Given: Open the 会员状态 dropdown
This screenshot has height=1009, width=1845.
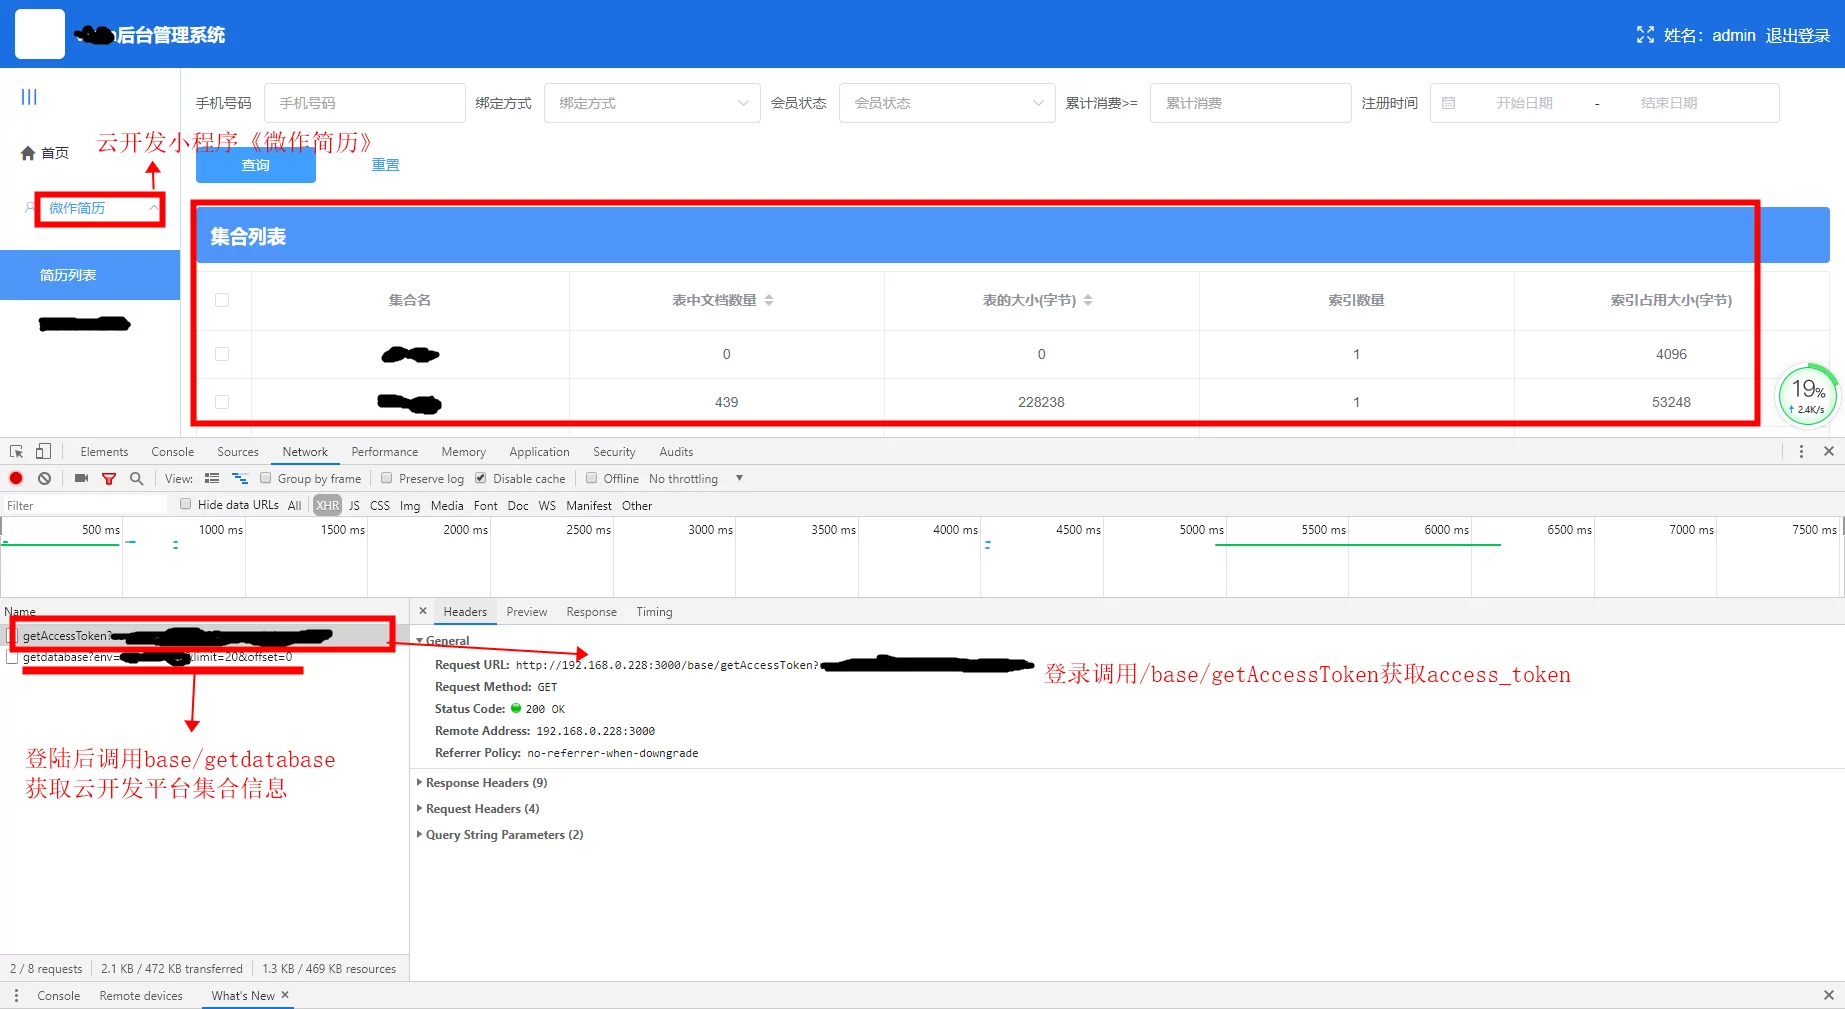Looking at the screenshot, I should point(947,103).
